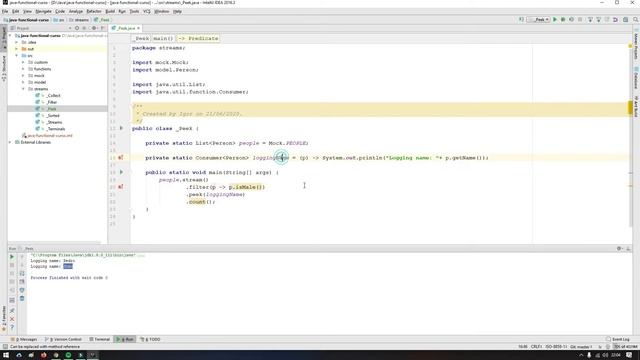Click run gutter arrow beside class _Peek
The height and width of the screenshot is (360, 640).
click(121, 128)
